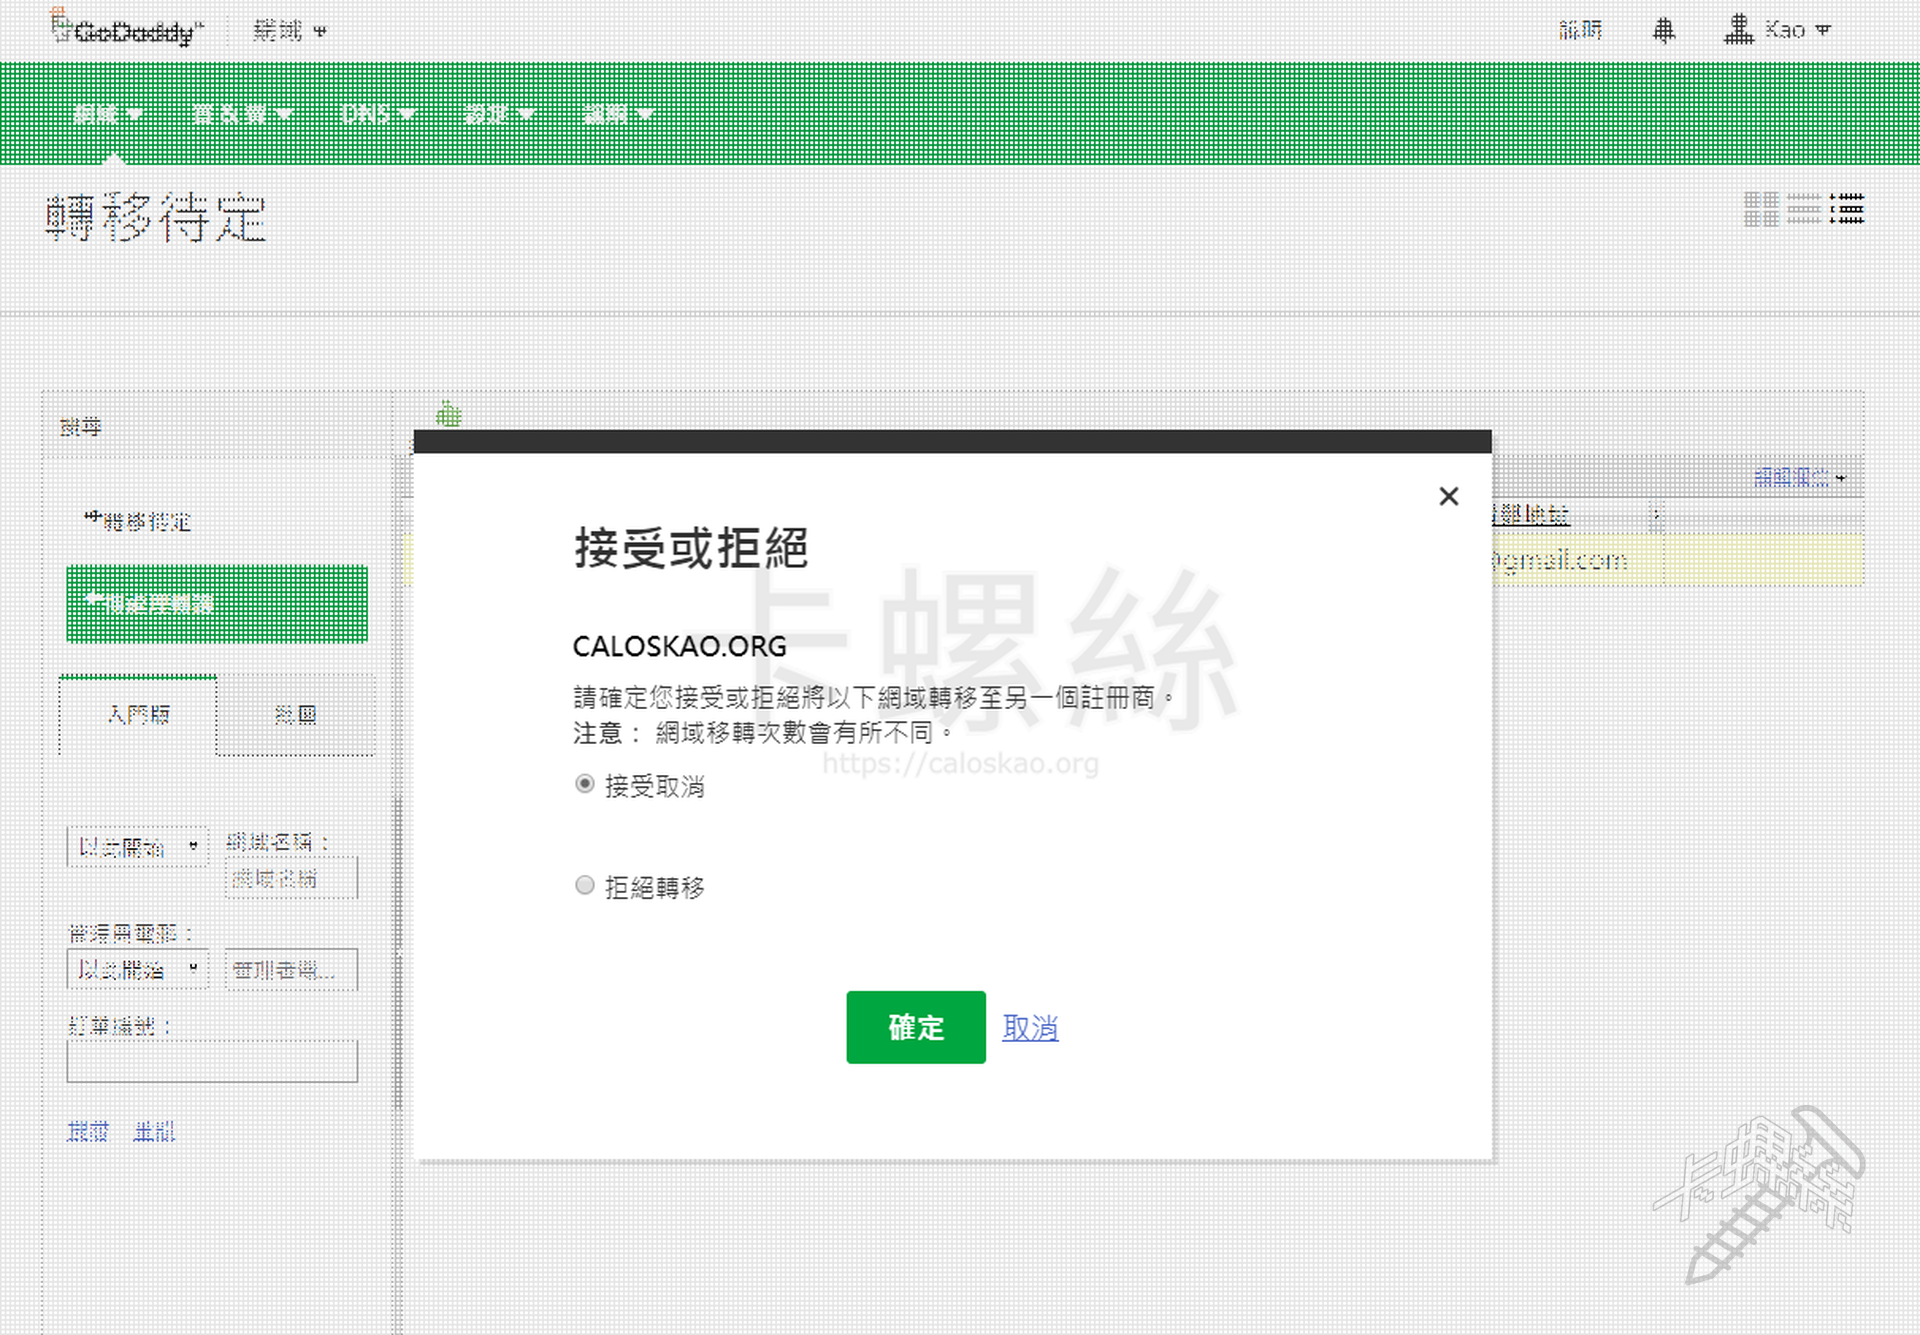Close the 接受或拒絕 dialog with X
This screenshot has height=1335, width=1920.
click(x=1448, y=496)
